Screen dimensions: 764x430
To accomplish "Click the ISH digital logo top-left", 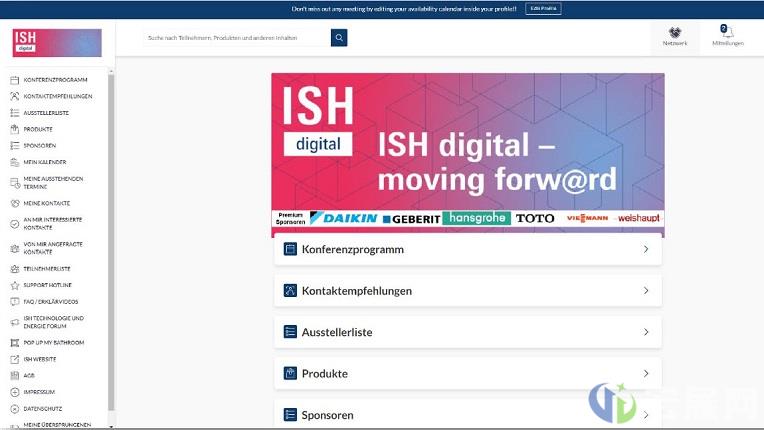I will click(x=57, y=43).
